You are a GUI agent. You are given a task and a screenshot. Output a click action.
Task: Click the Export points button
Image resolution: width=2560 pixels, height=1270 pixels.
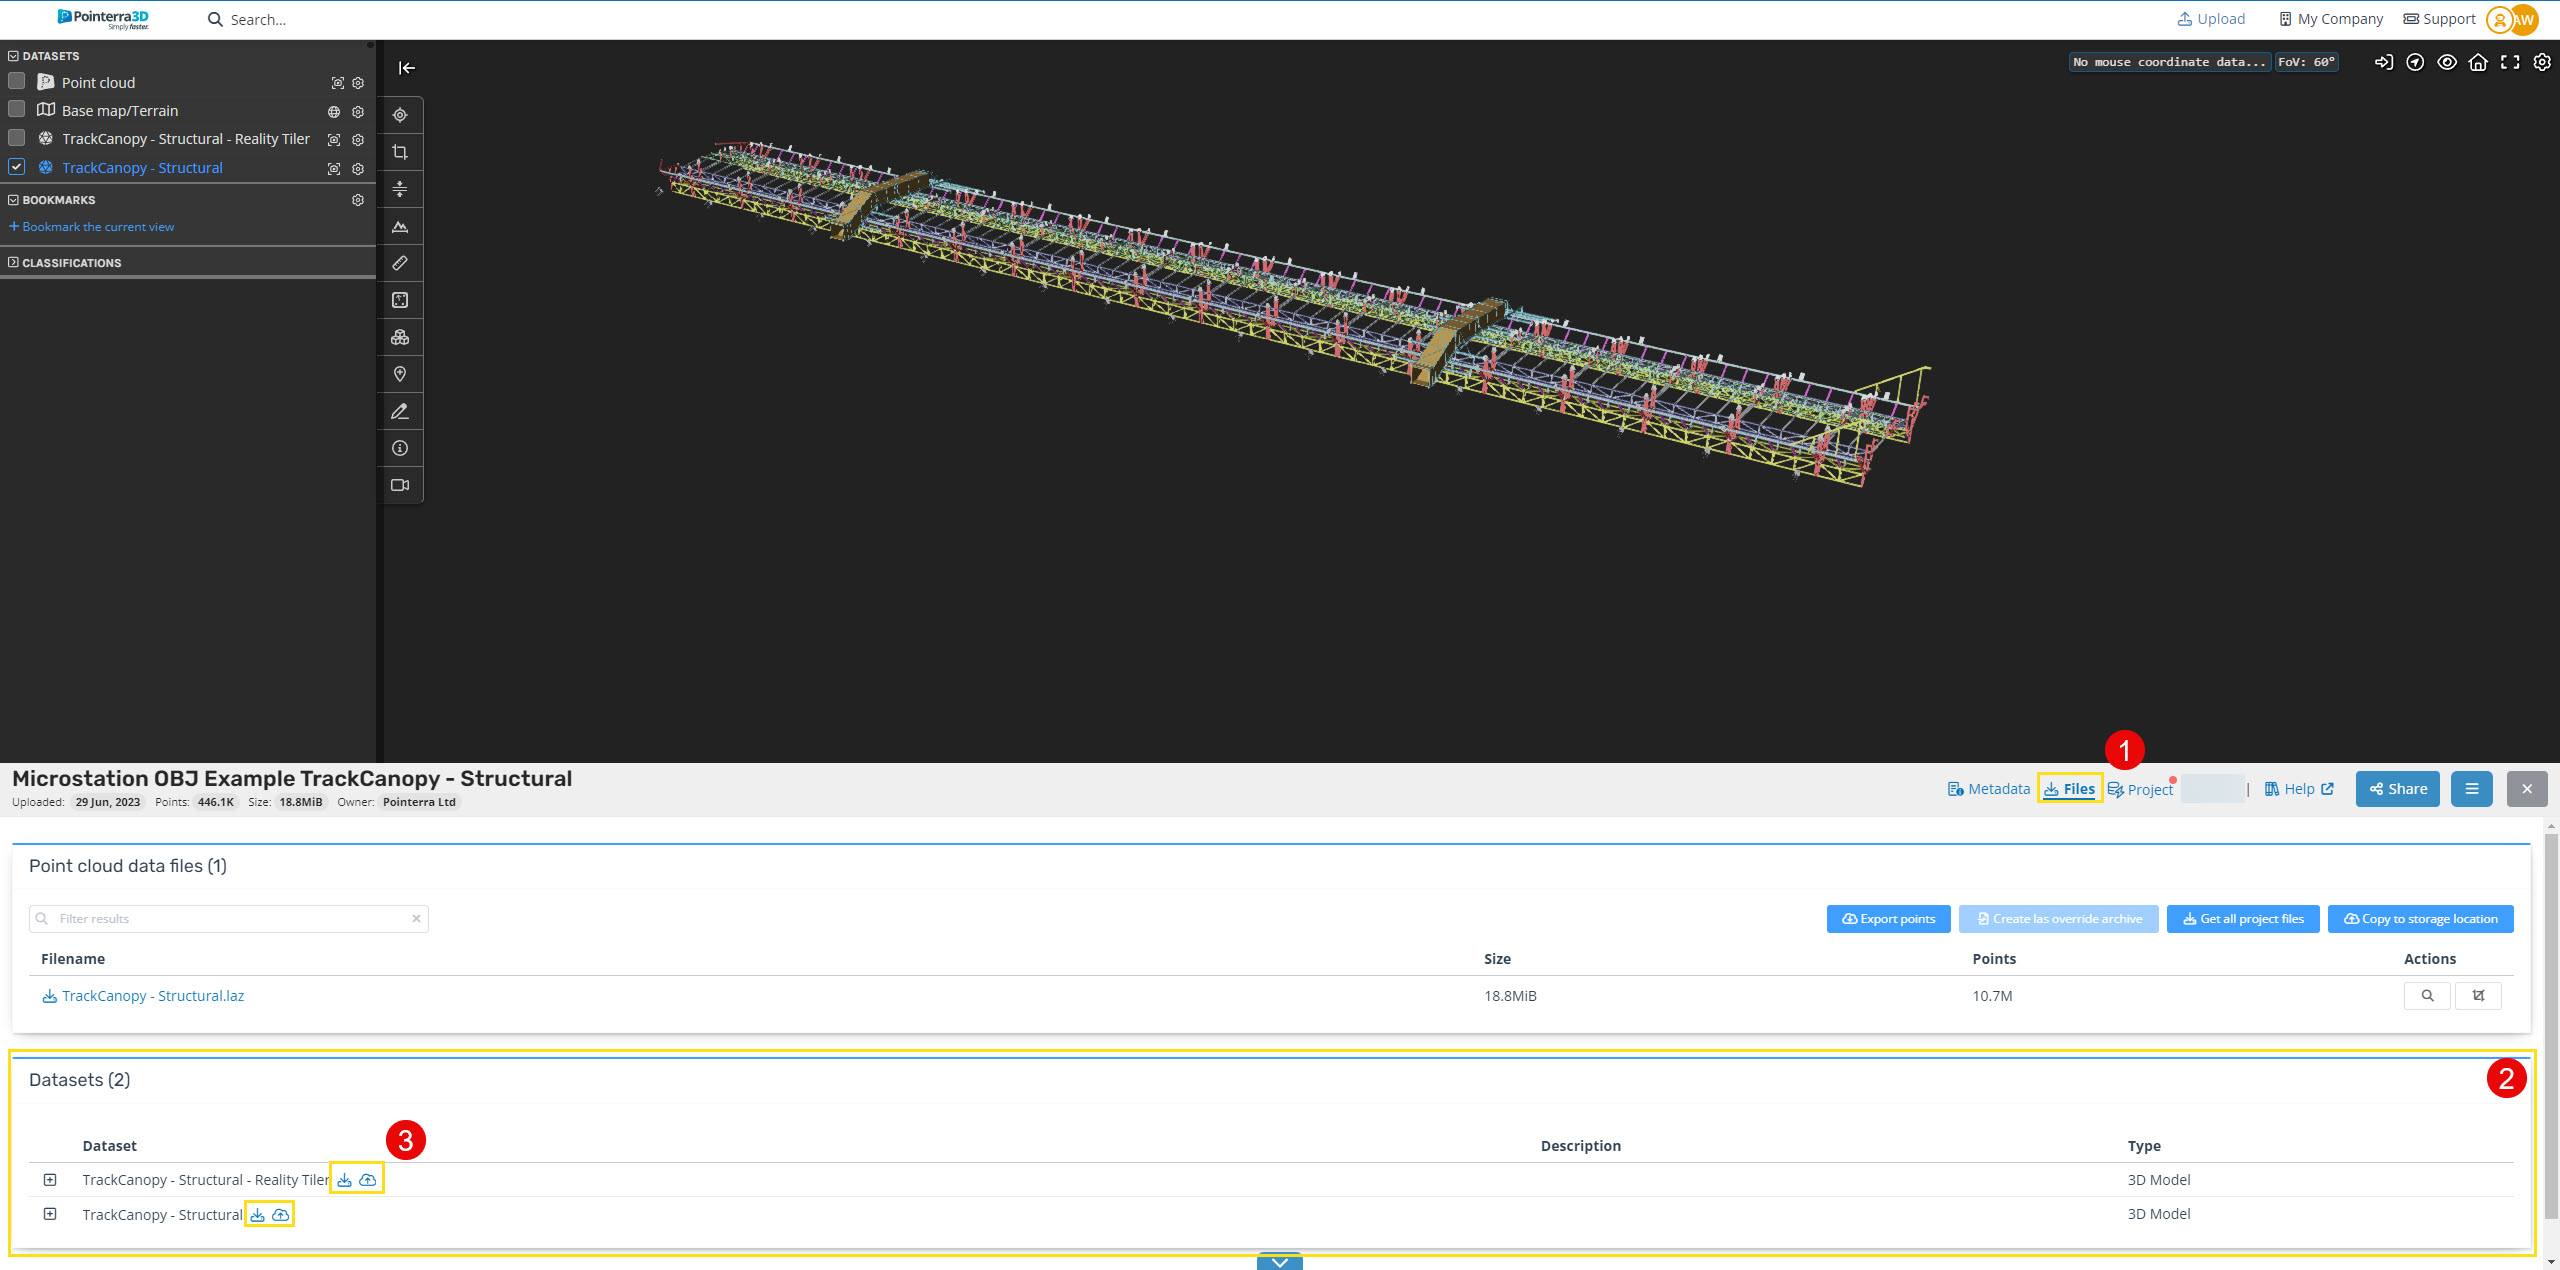coord(1888,918)
